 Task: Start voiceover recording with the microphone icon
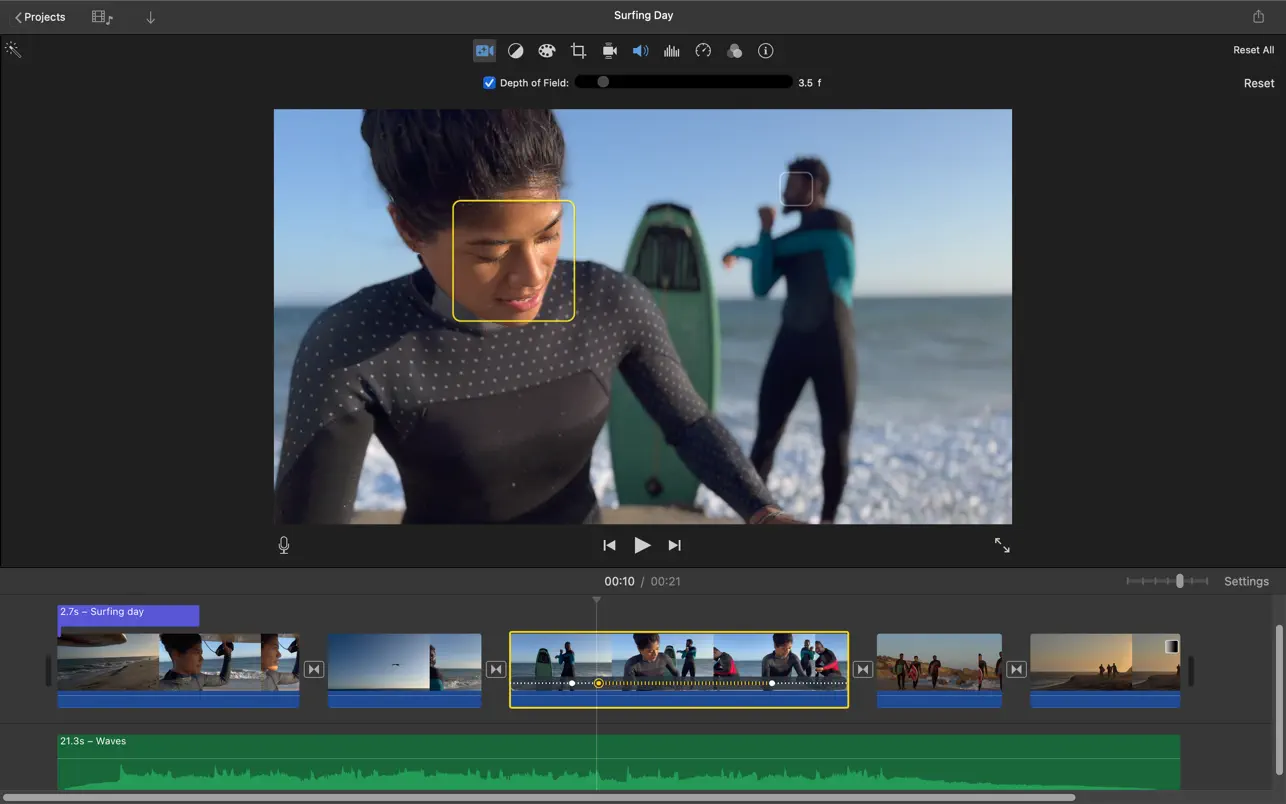point(283,545)
